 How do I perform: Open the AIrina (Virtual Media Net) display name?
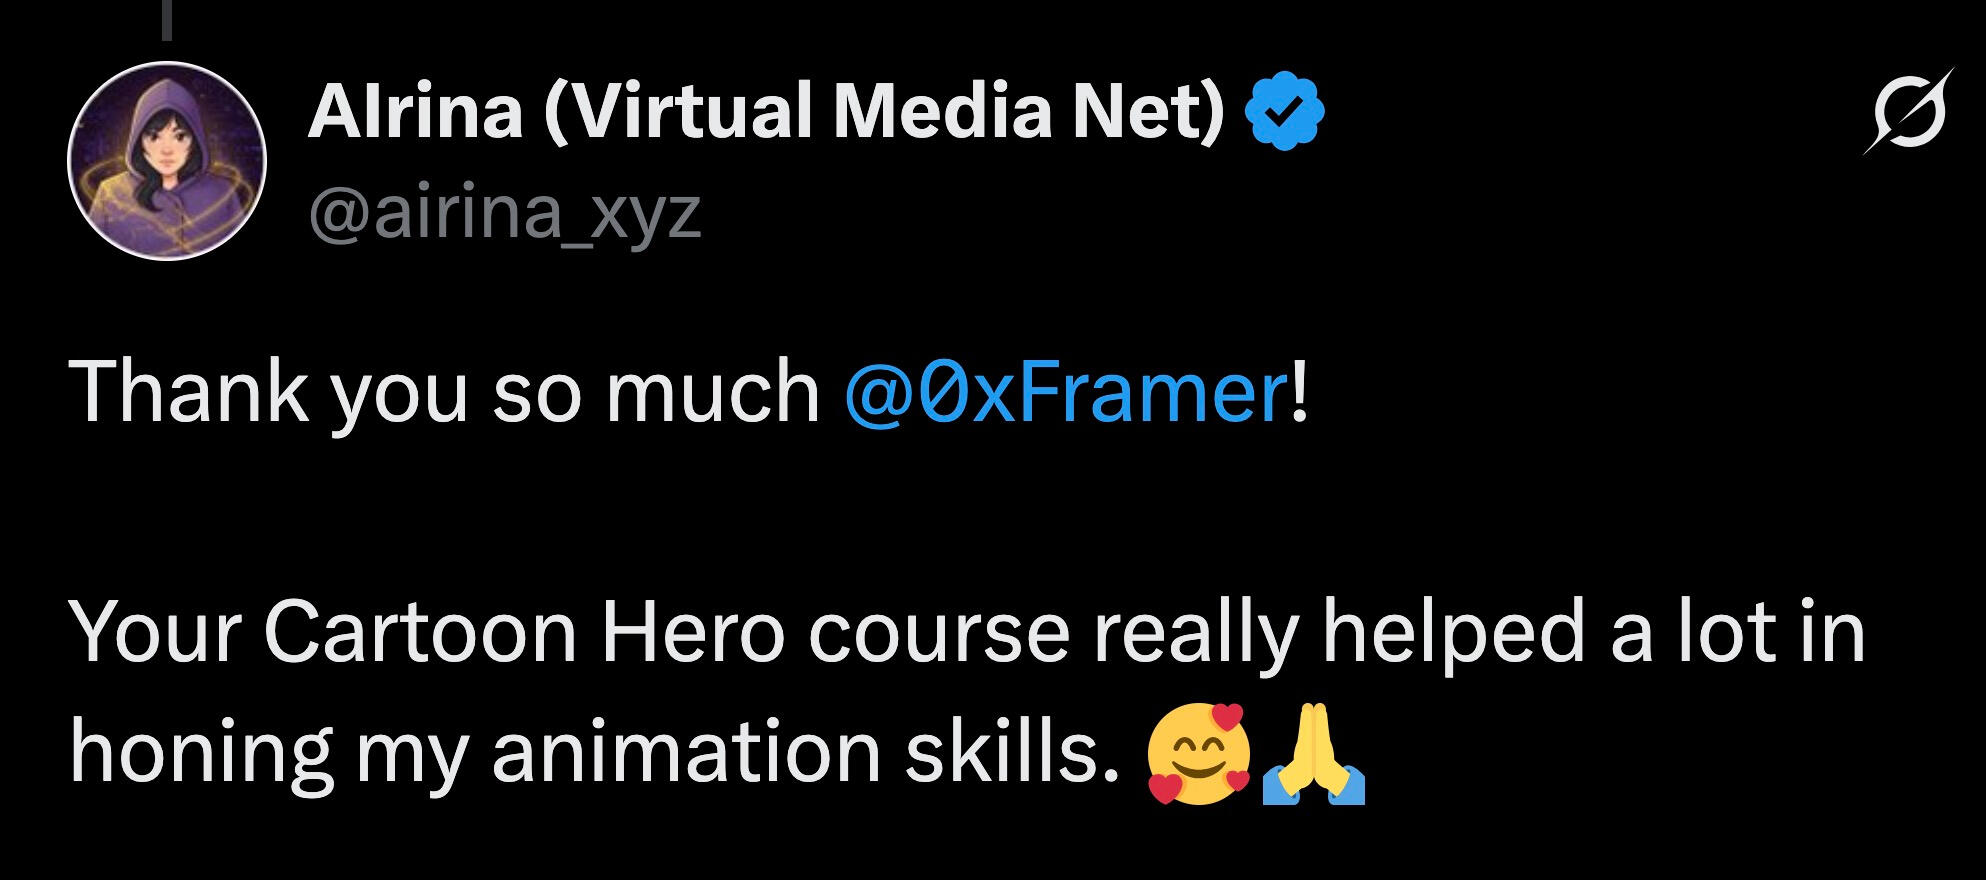click(766, 110)
